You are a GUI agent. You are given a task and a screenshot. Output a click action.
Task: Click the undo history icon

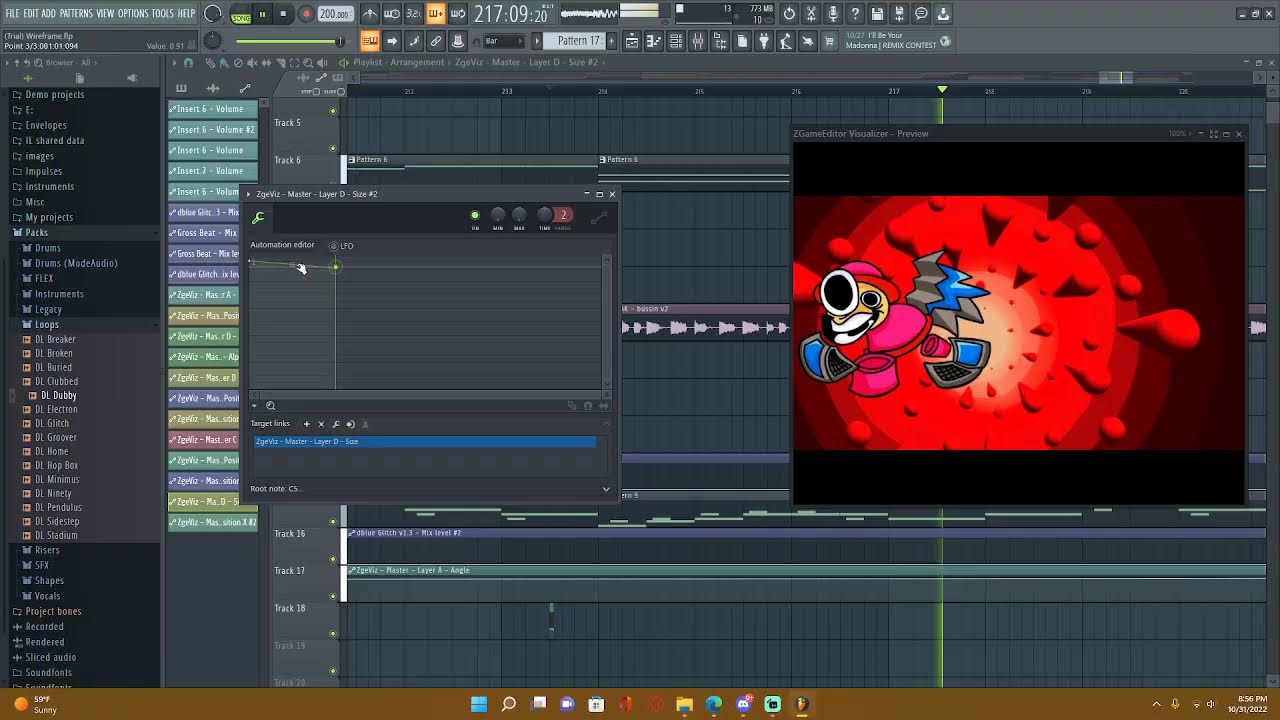(x=789, y=14)
